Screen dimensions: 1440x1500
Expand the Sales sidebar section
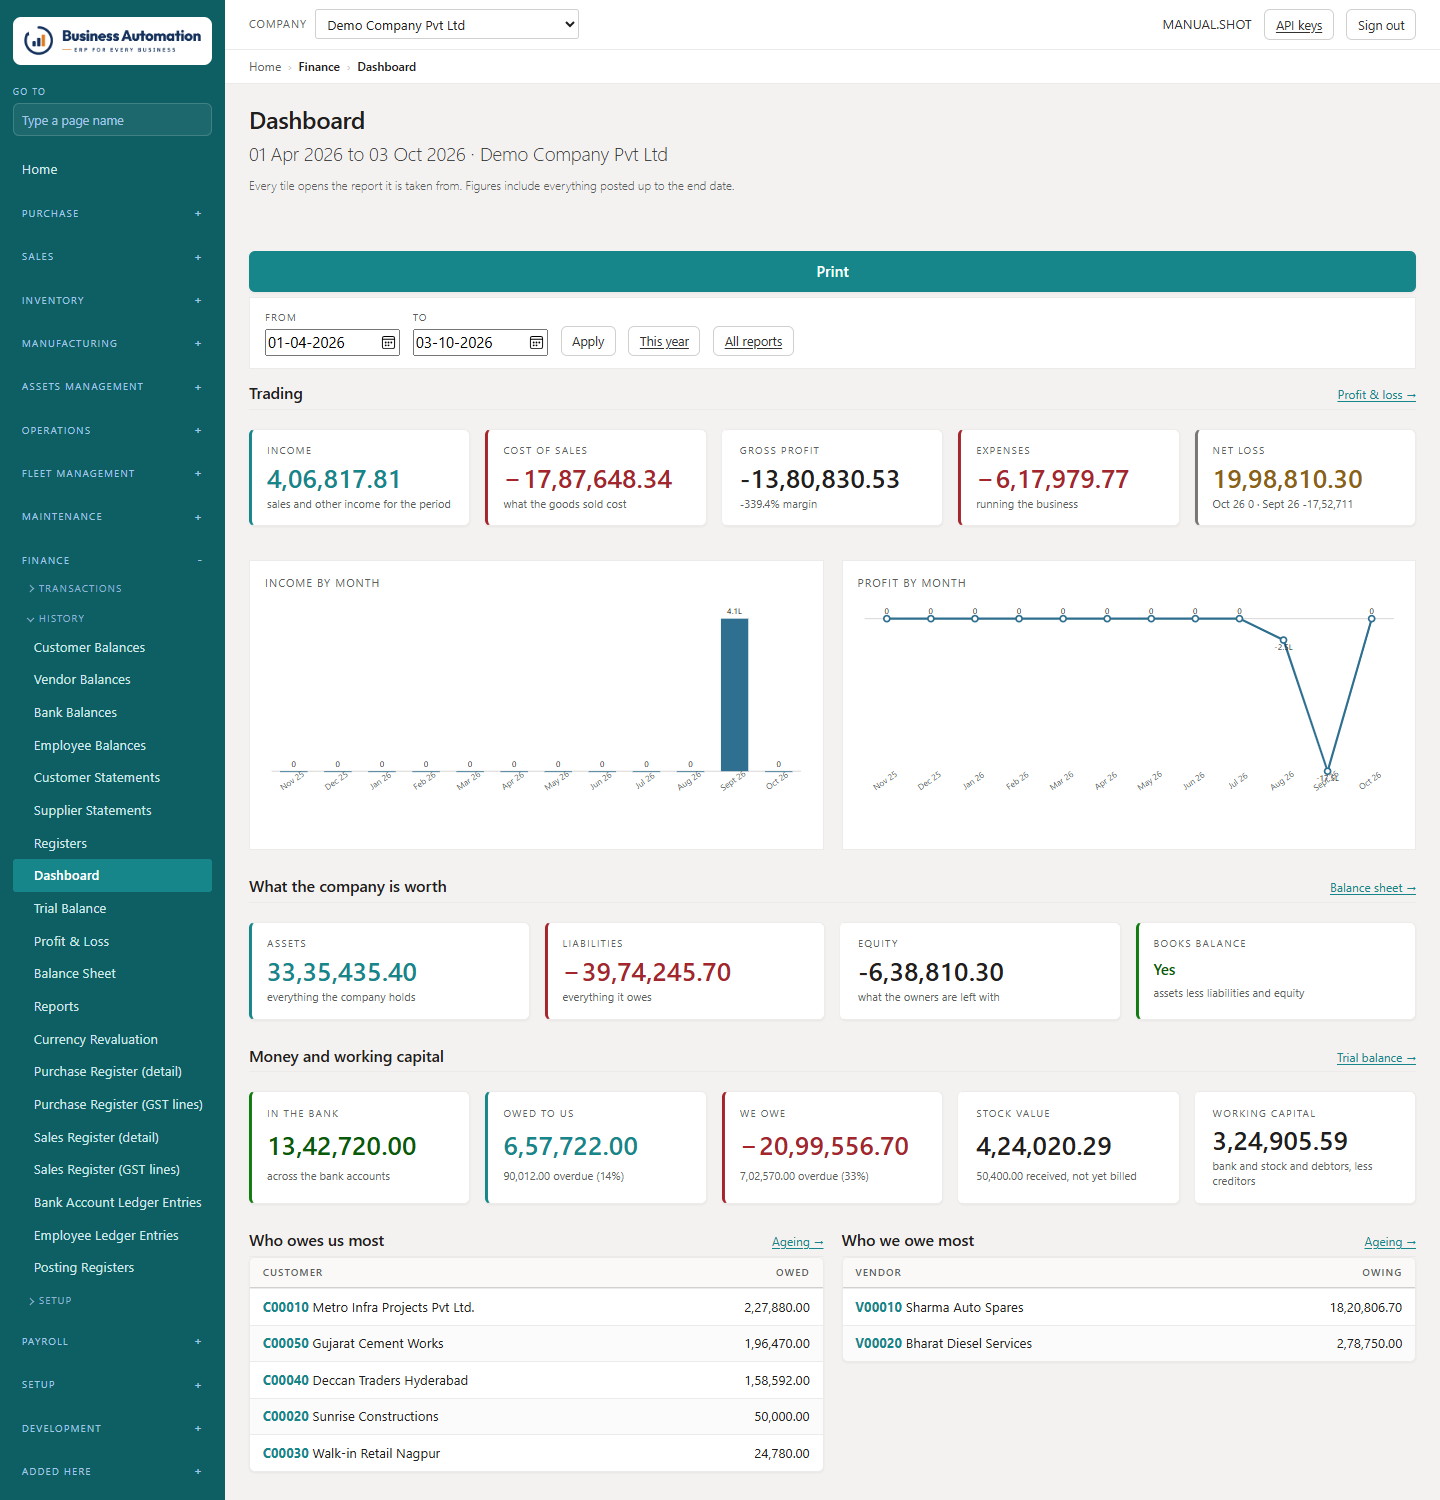[x=112, y=257]
